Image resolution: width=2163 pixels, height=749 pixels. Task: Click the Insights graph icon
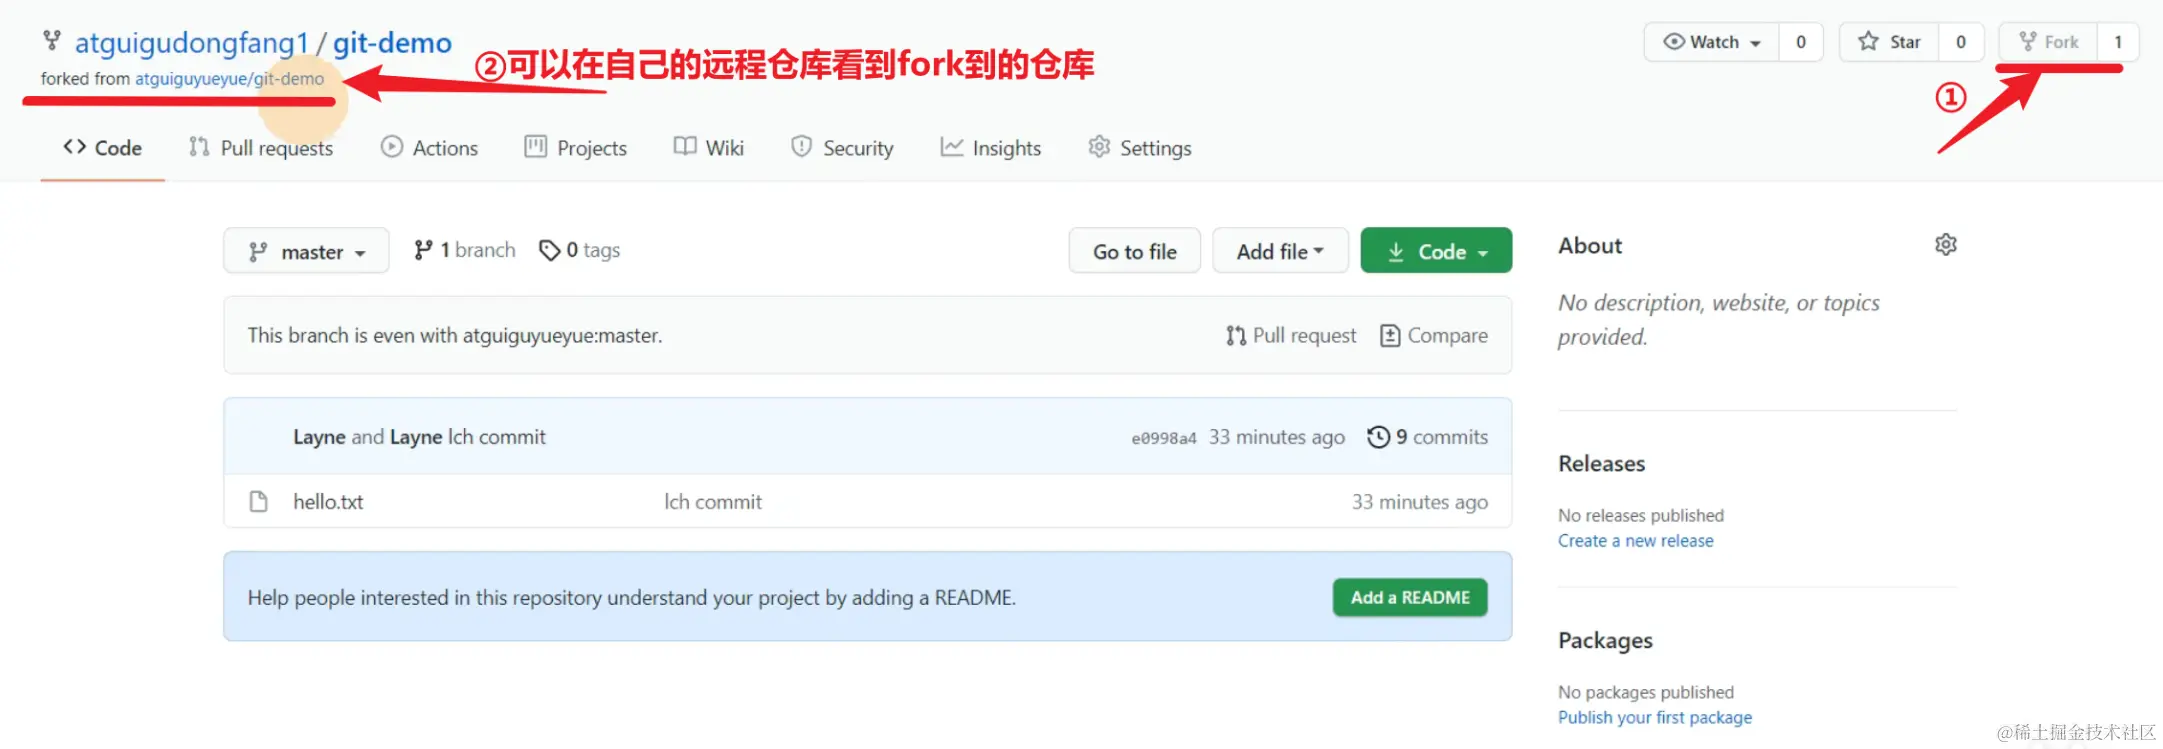coord(952,147)
